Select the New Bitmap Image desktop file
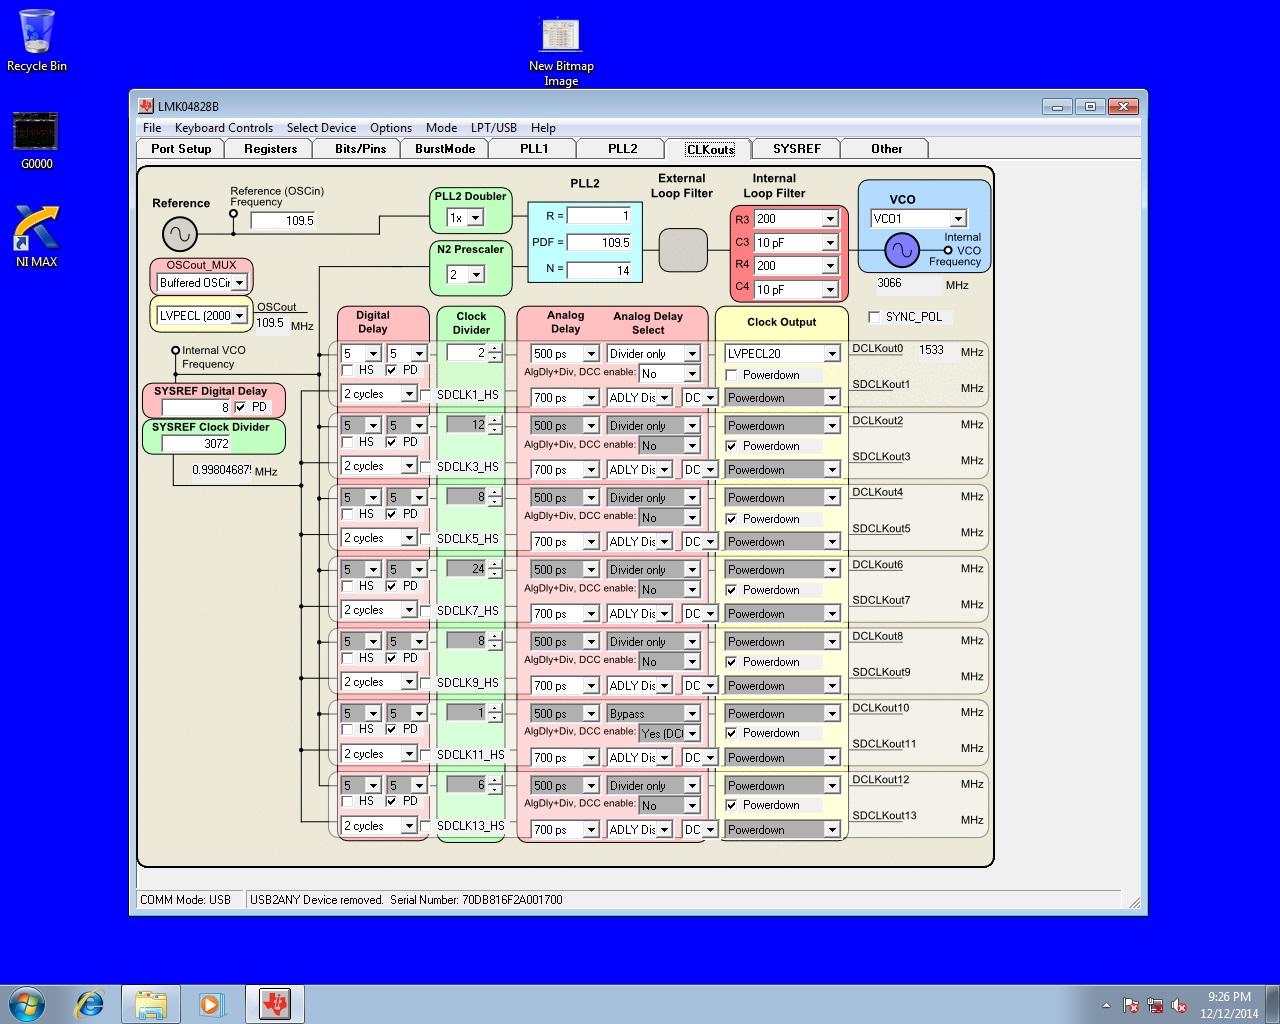This screenshot has height=1024, width=1280. point(561,52)
